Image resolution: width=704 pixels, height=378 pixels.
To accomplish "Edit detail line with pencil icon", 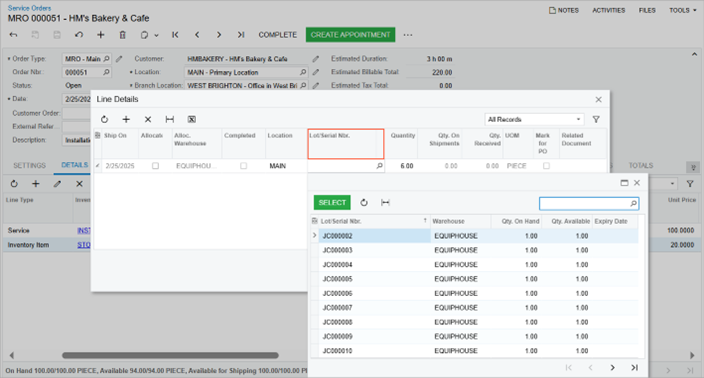I will point(57,184).
